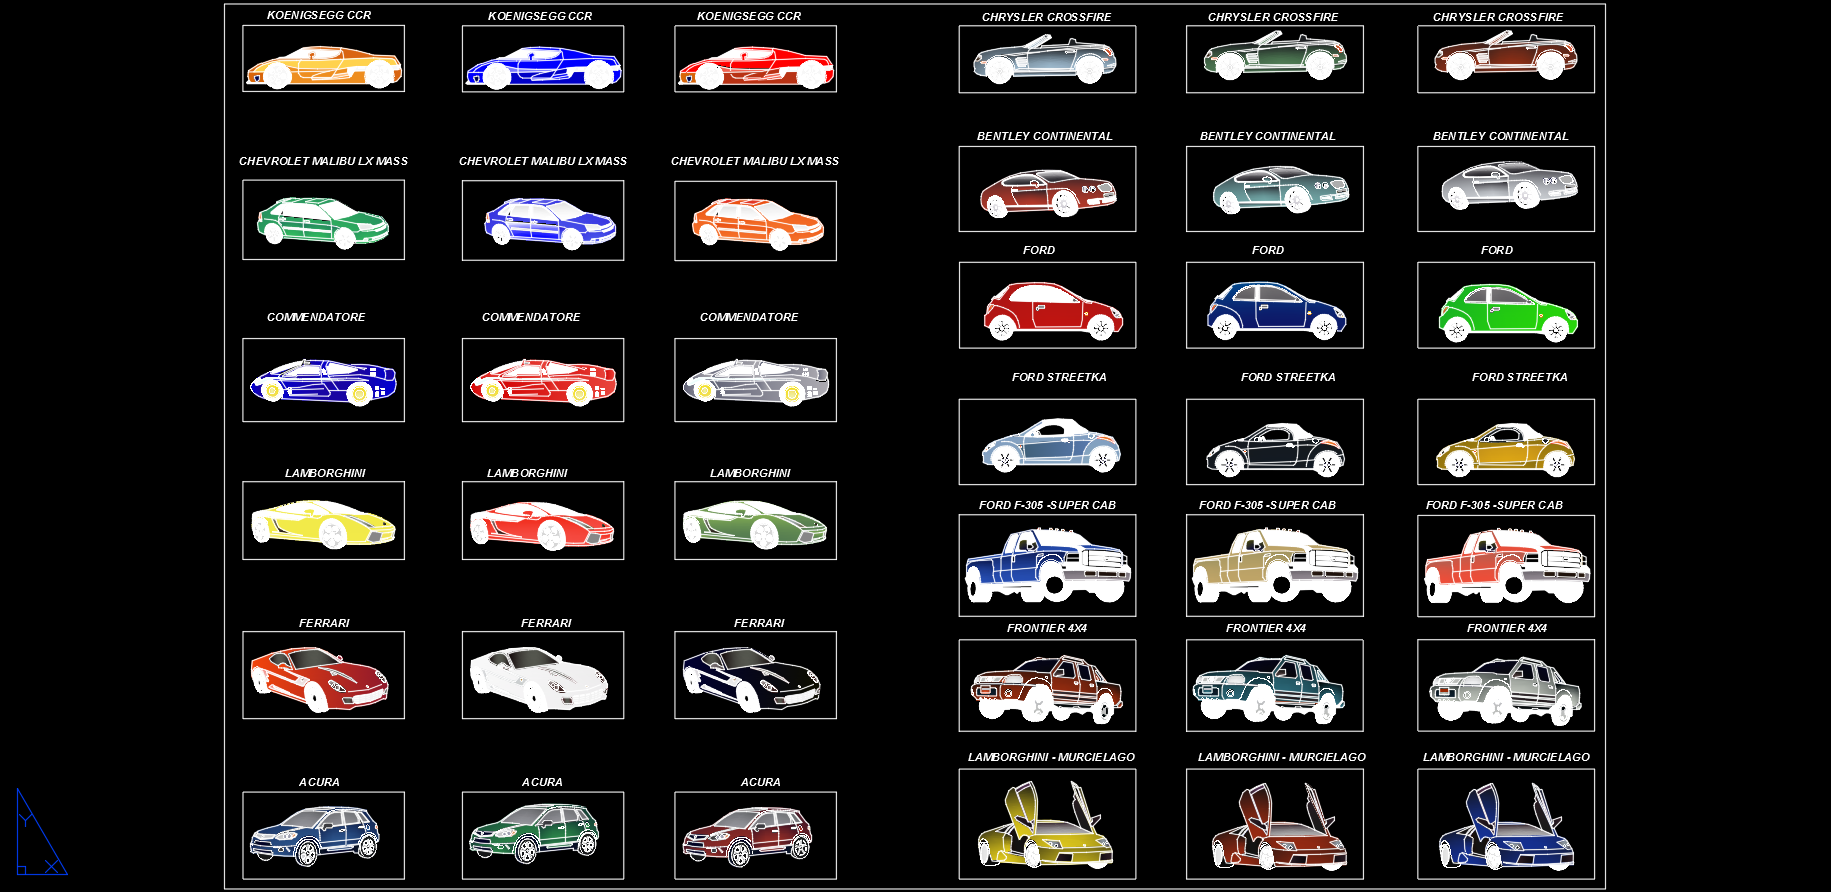Select FORD STREETKA label above the gold car
This screenshot has width=1831, height=892.
tap(1520, 377)
